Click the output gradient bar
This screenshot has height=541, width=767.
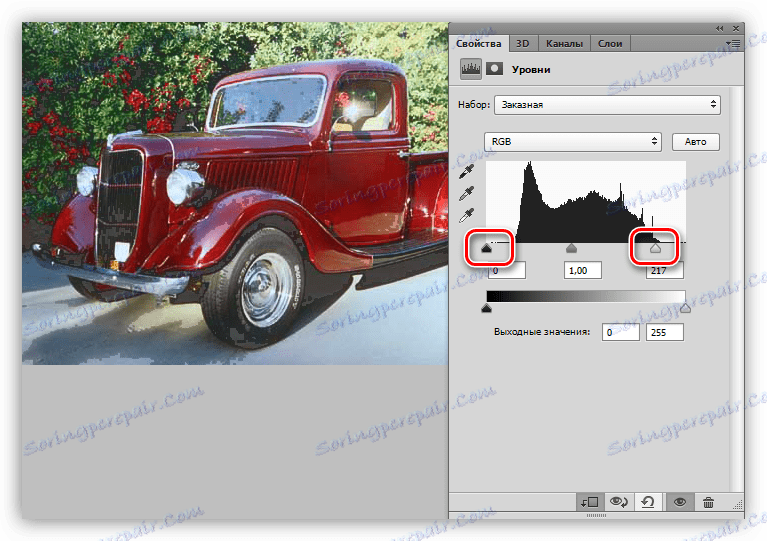[586, 296]
